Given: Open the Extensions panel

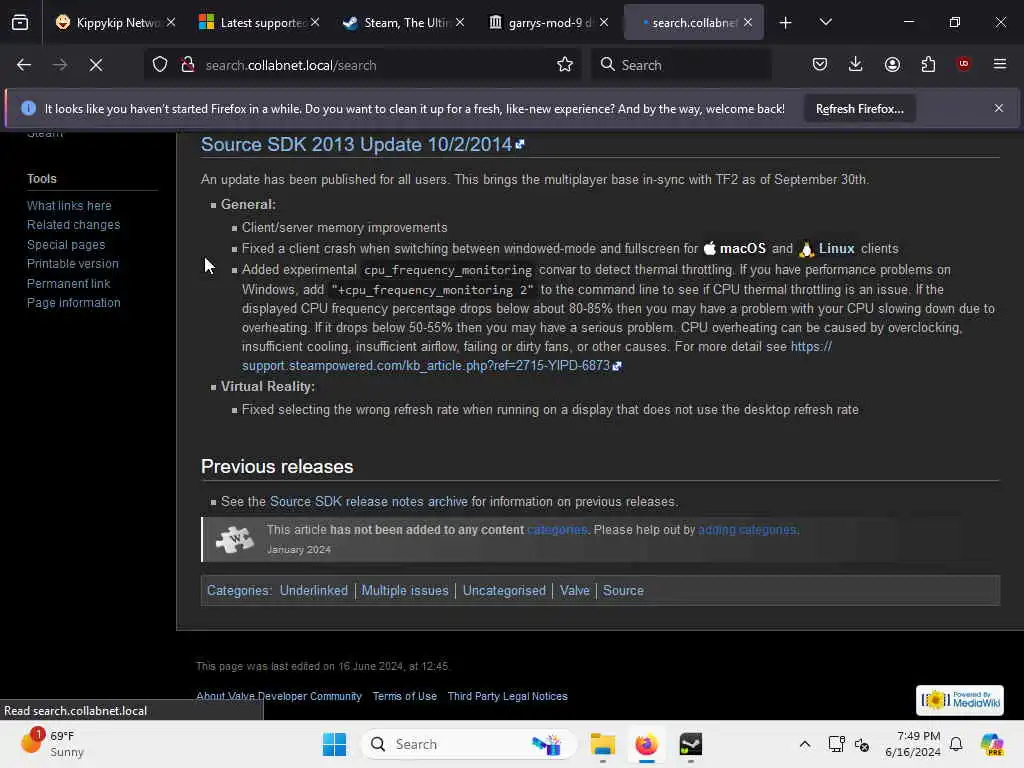Looking at the screenshot, I should (x=928, y=64).
